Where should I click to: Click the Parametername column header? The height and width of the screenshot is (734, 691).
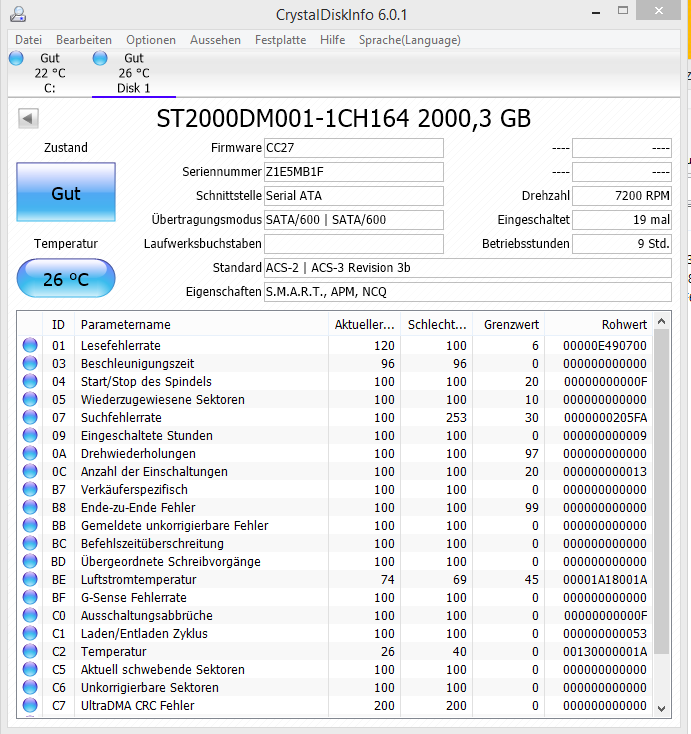(201, 324)
